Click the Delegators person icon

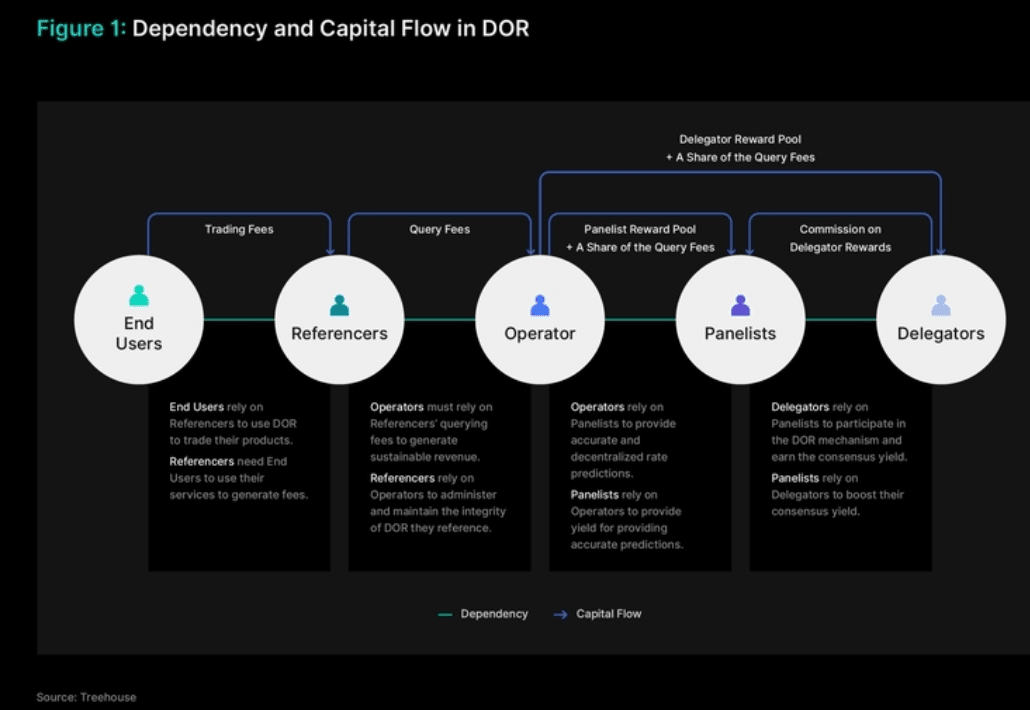pos(941,305)
